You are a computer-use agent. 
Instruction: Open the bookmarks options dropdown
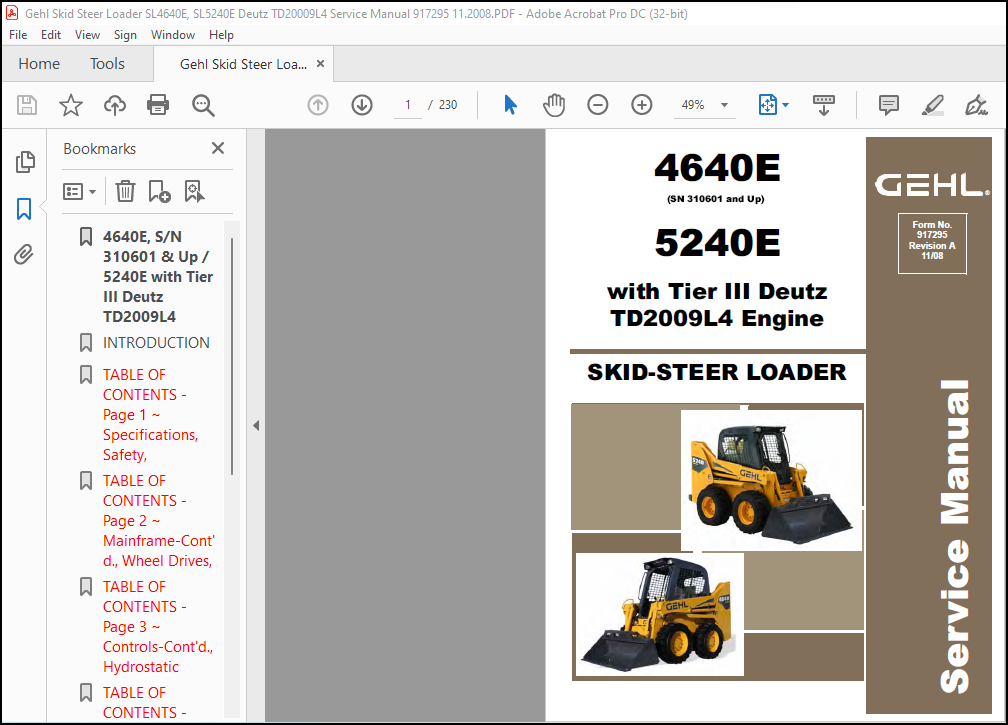click(x=80, y=192)
